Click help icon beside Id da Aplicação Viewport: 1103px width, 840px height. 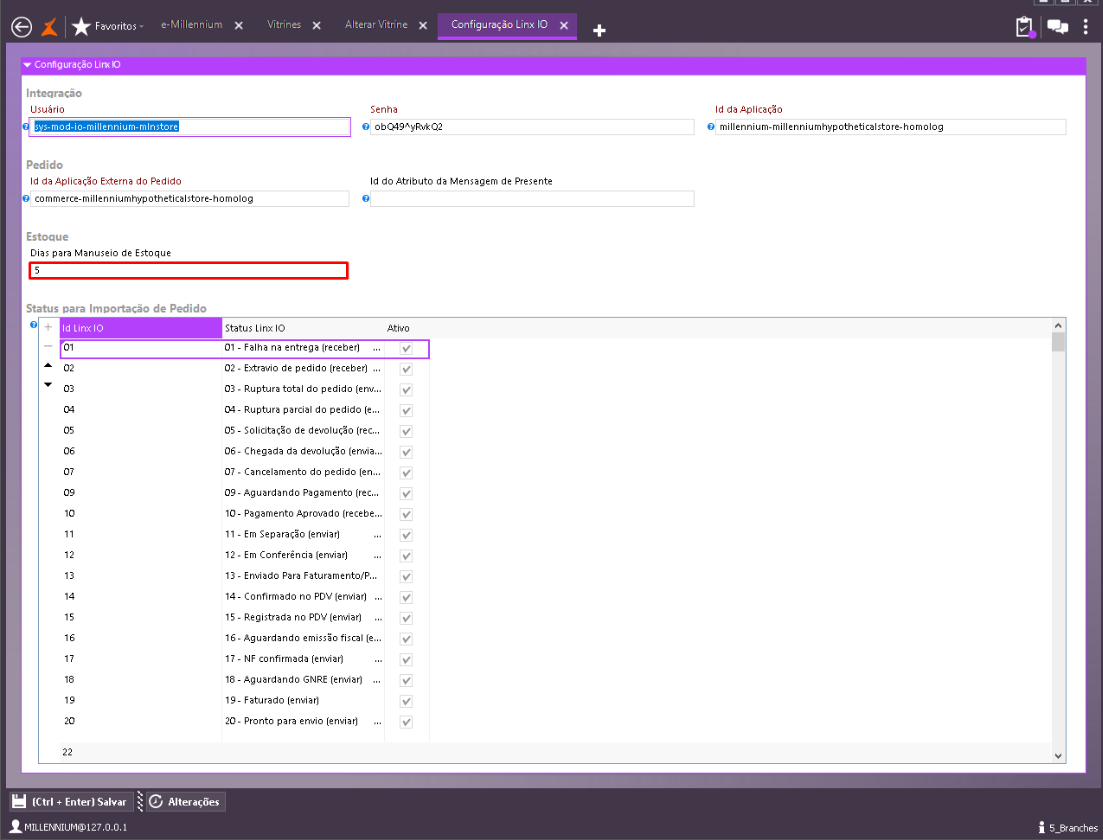point(711,127)
